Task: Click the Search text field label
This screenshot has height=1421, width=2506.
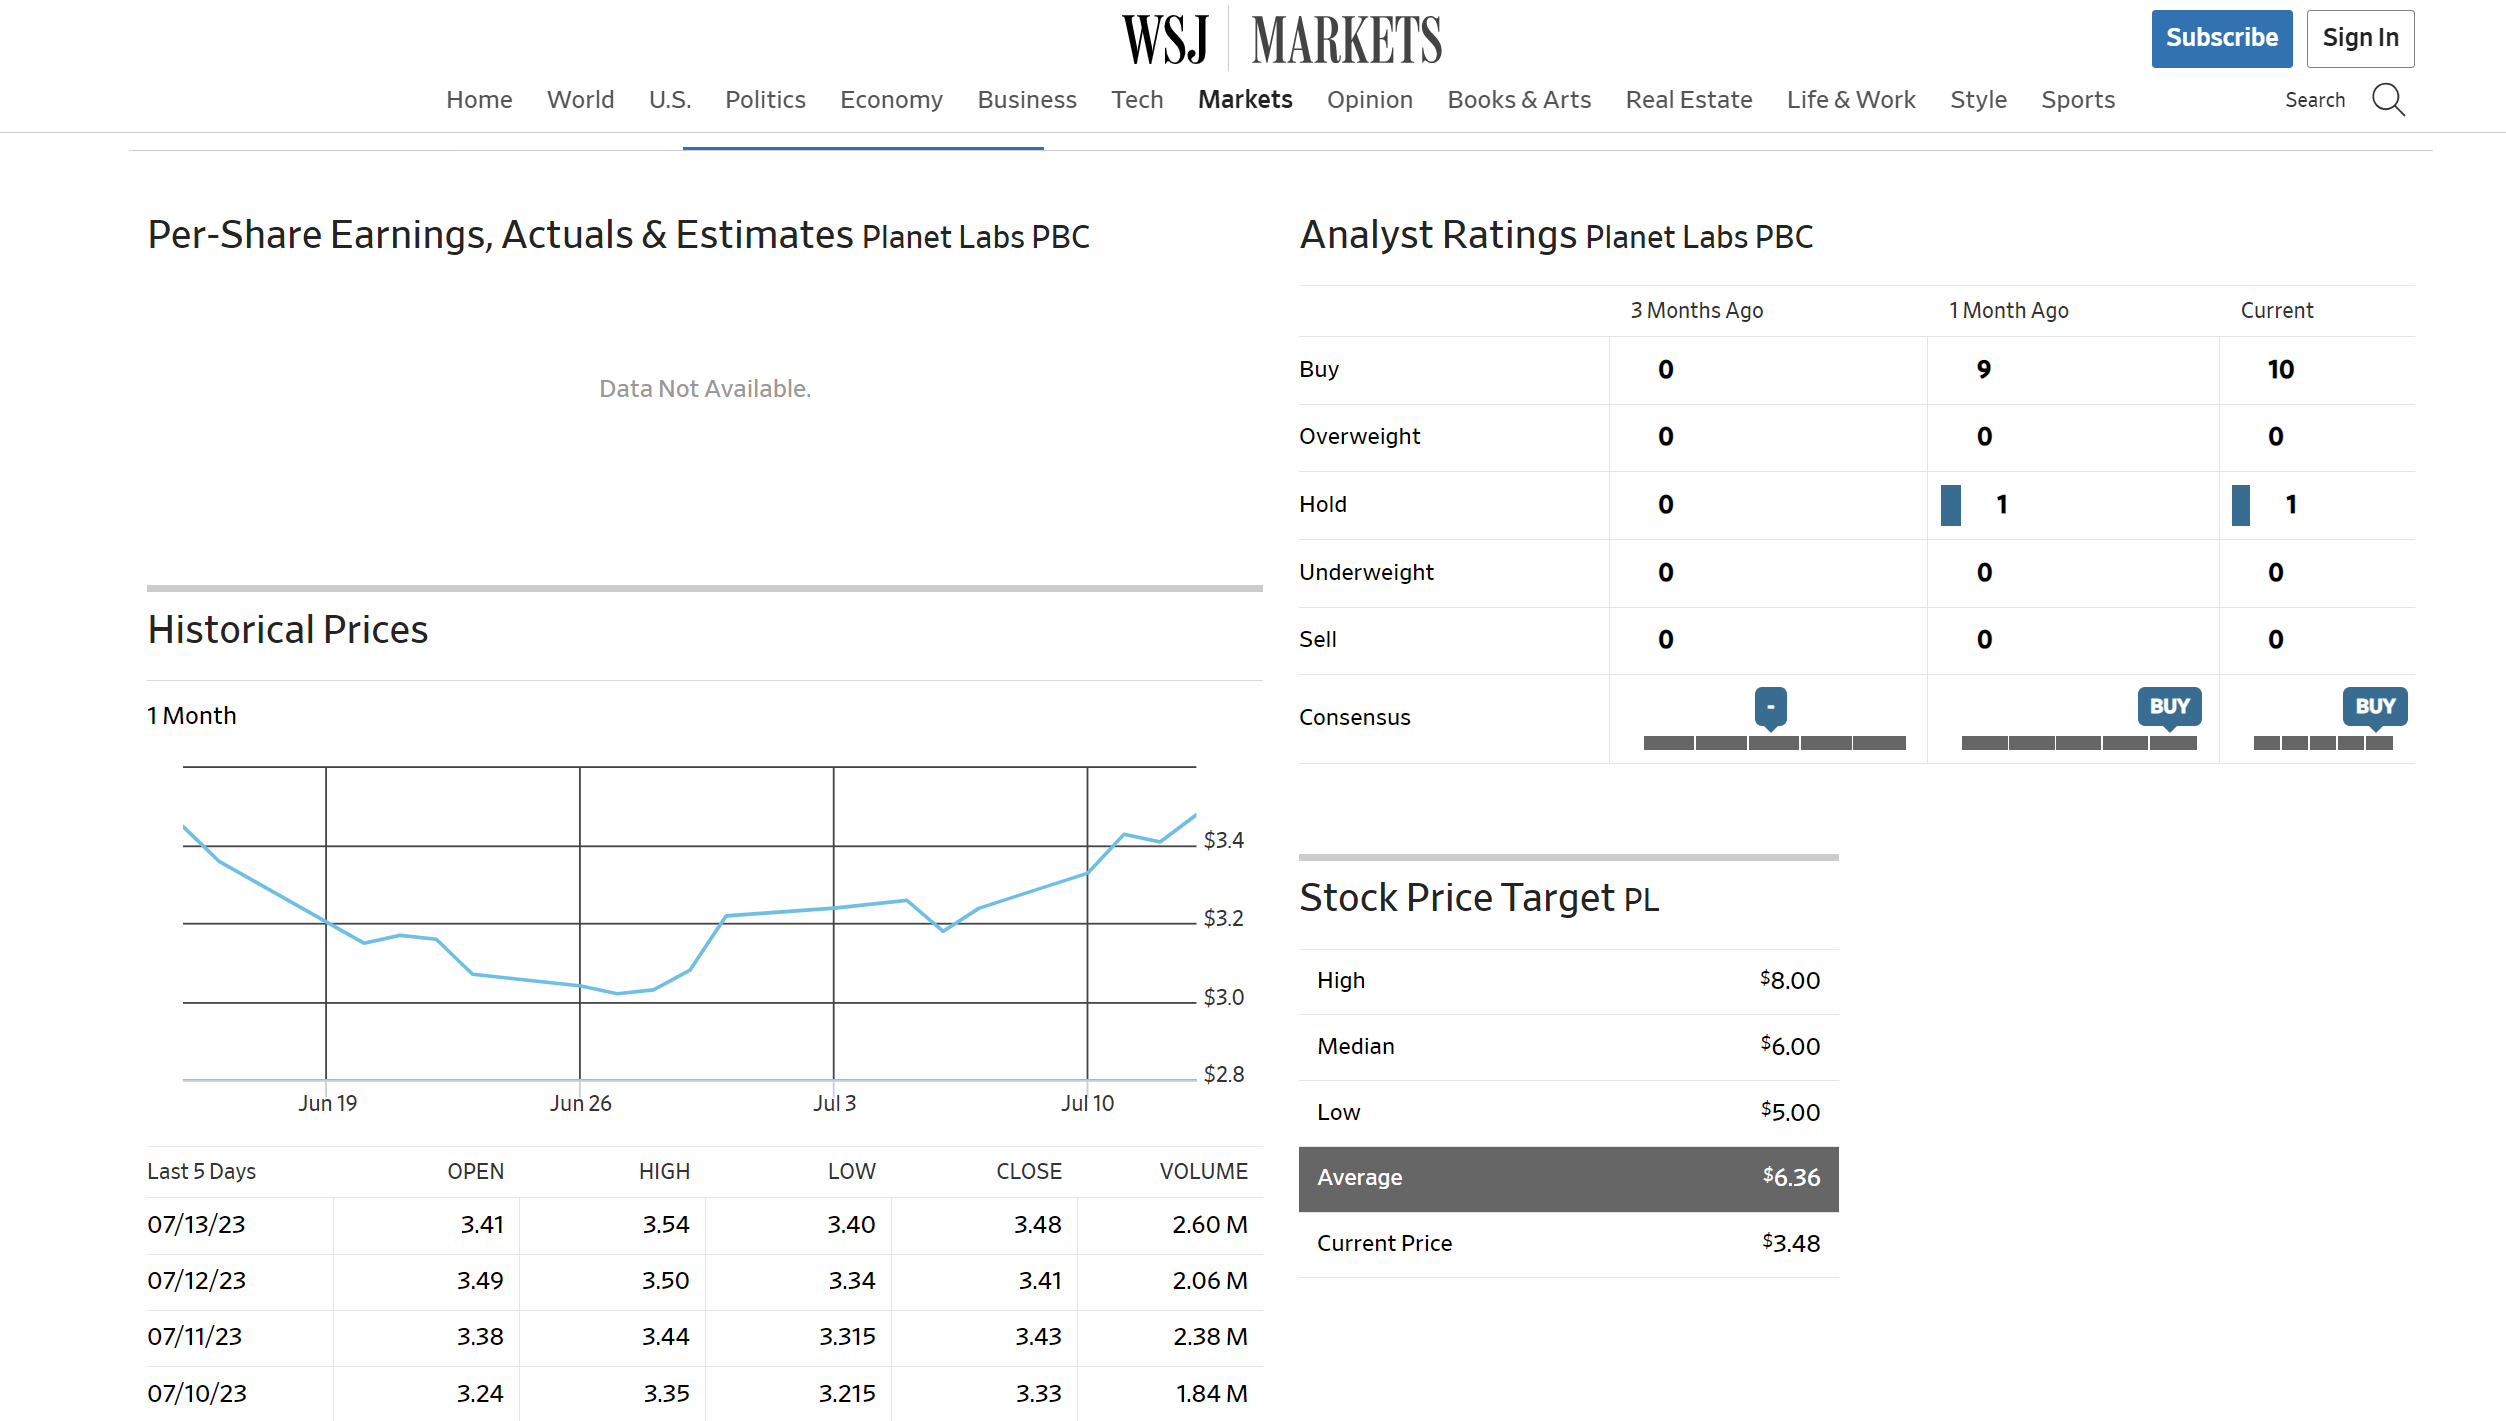Action: [2314, 100]
